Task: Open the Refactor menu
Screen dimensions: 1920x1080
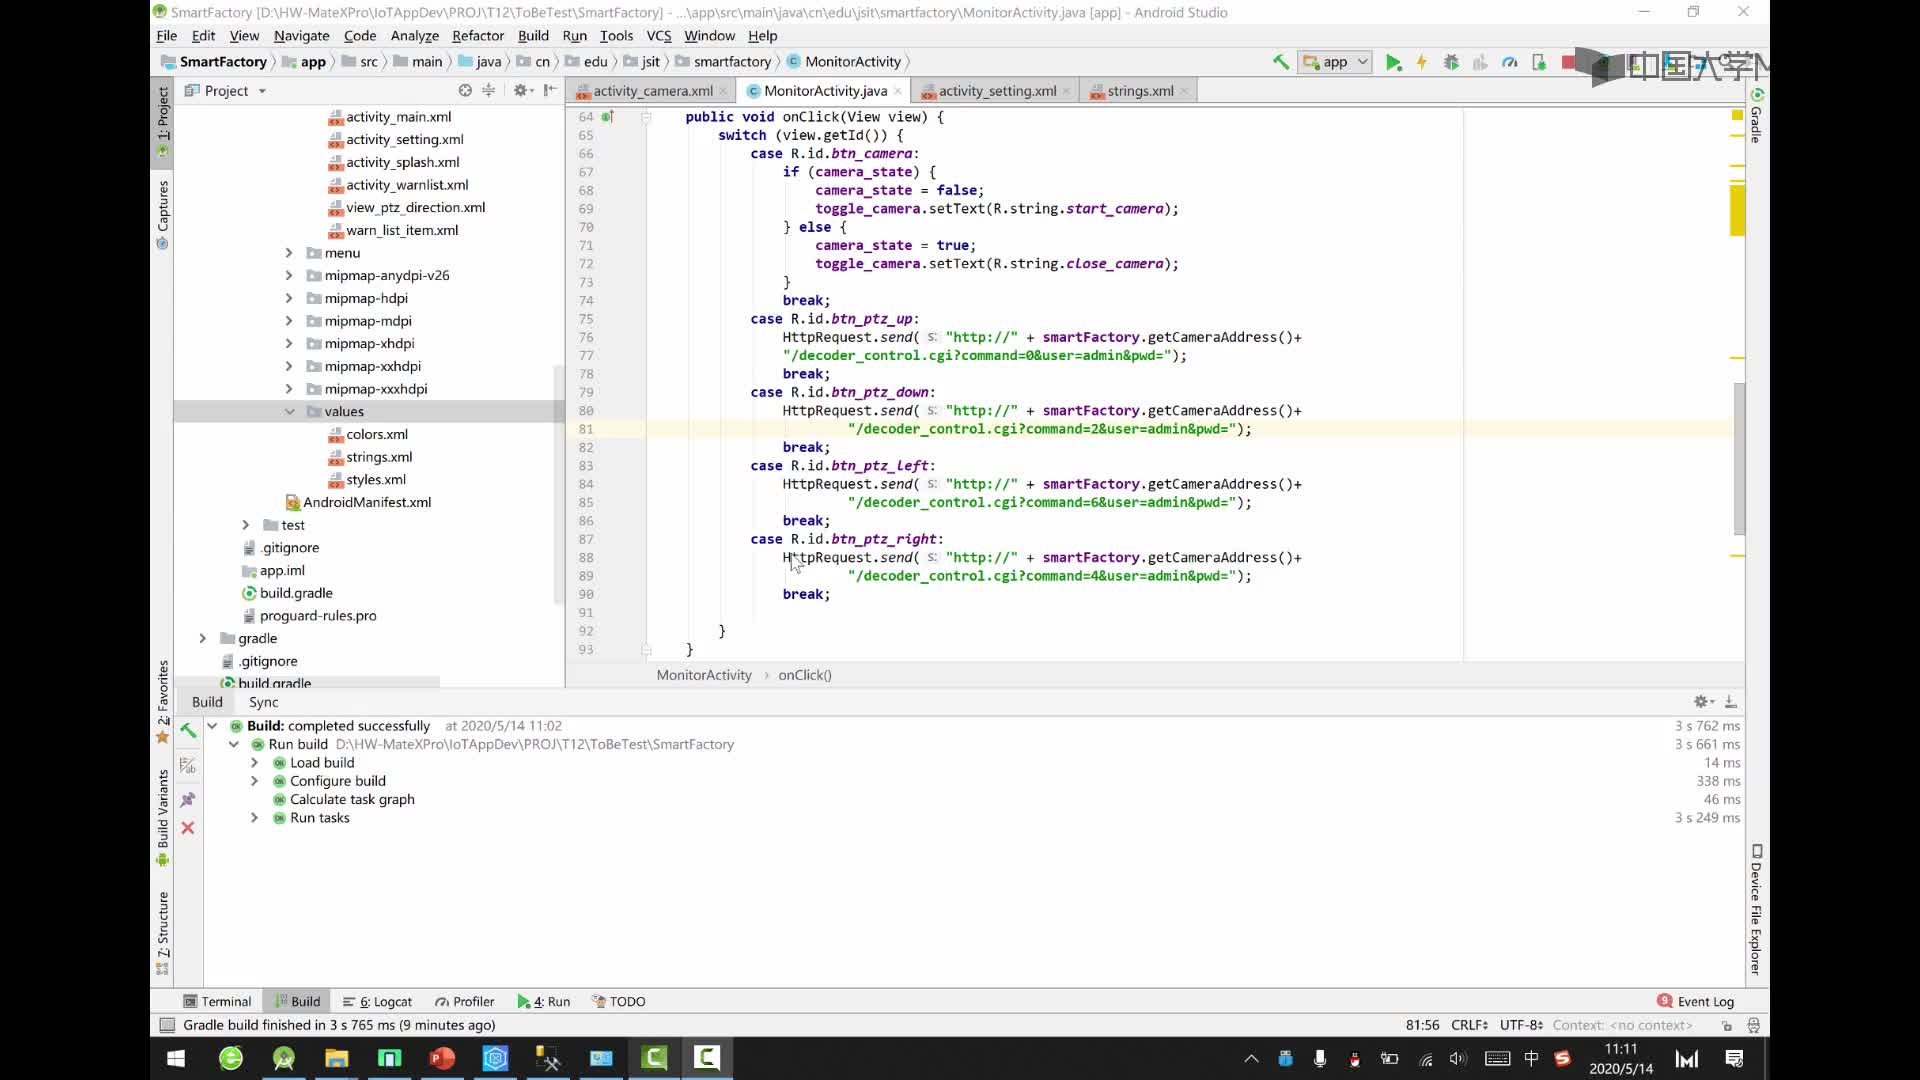Action: (478, 35)
